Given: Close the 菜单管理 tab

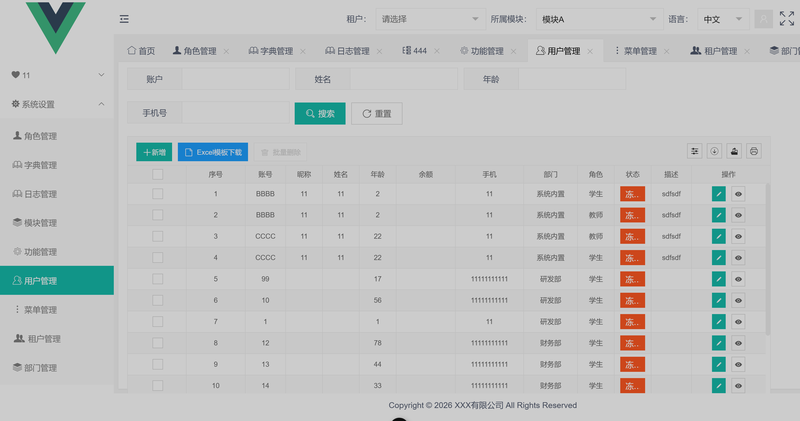Looking at the screenshot, I should (x=666, y=51).
